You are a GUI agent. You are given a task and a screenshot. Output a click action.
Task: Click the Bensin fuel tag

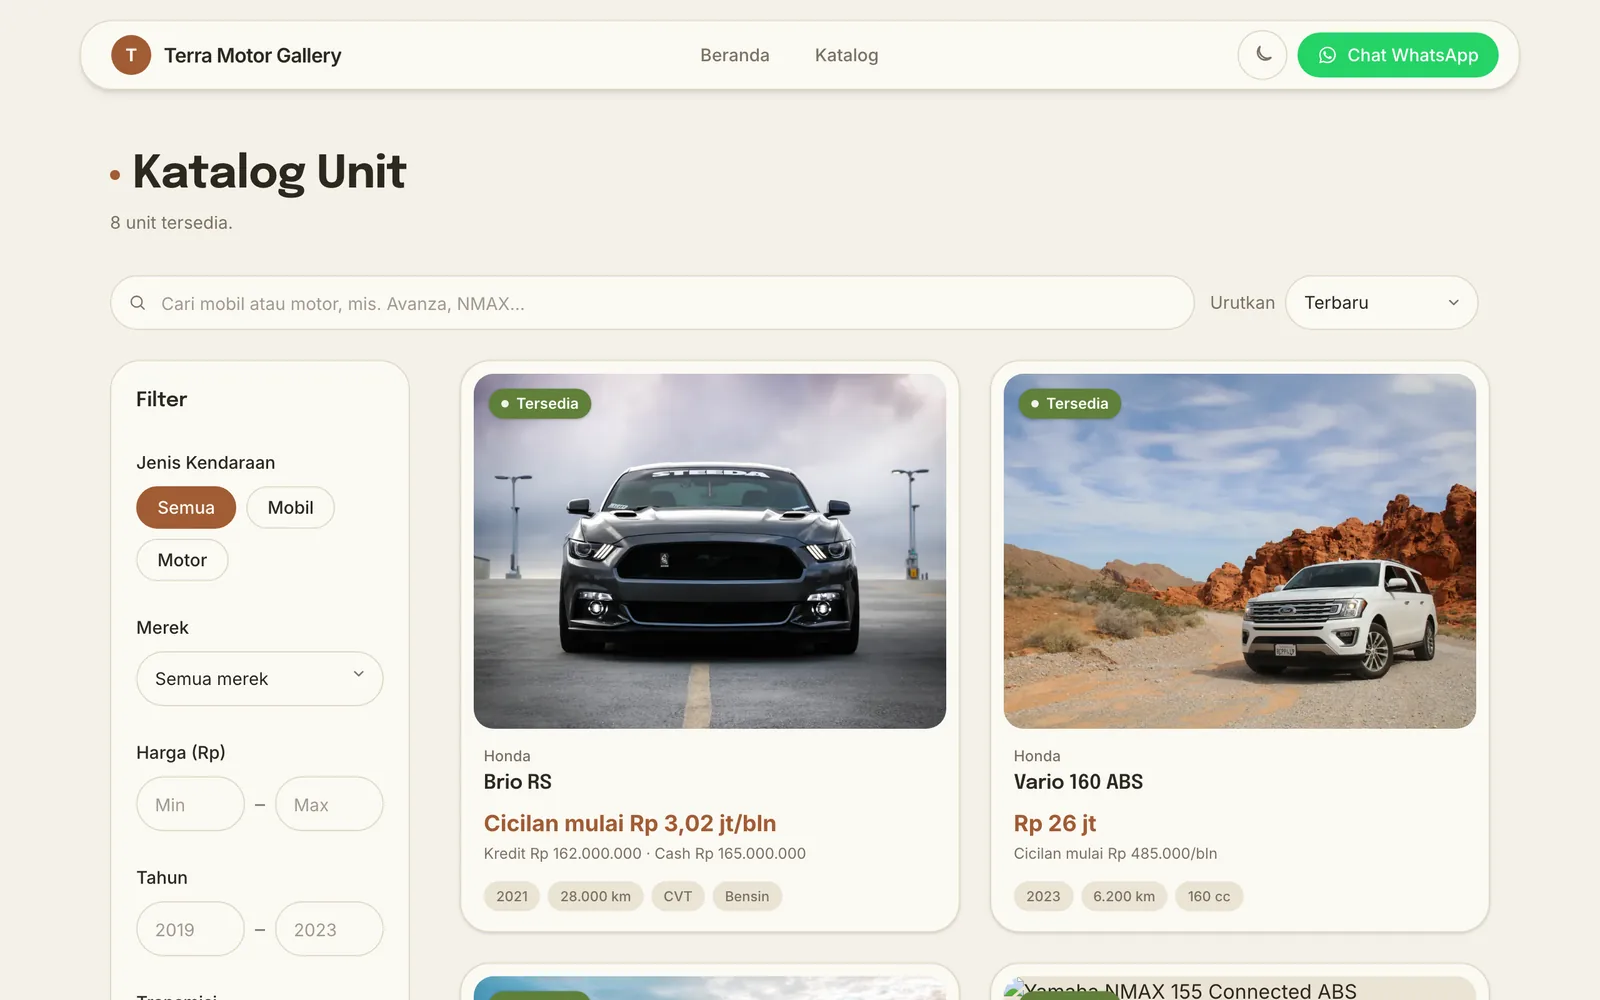747,896
